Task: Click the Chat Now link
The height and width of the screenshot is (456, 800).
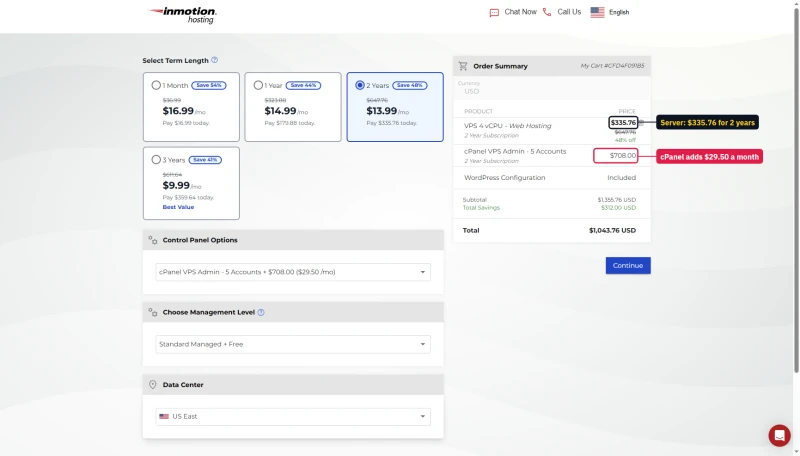Action: pyautogui.click(x=520, y=12)
